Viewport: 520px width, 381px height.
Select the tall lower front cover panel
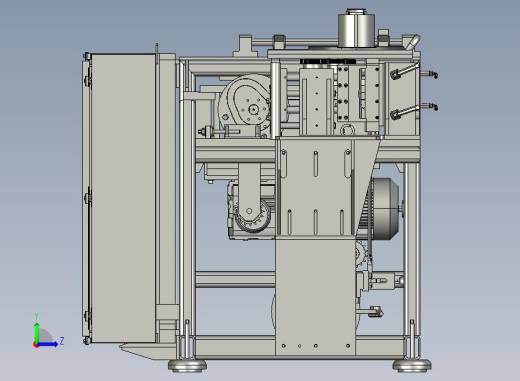(x=315, y=297)
